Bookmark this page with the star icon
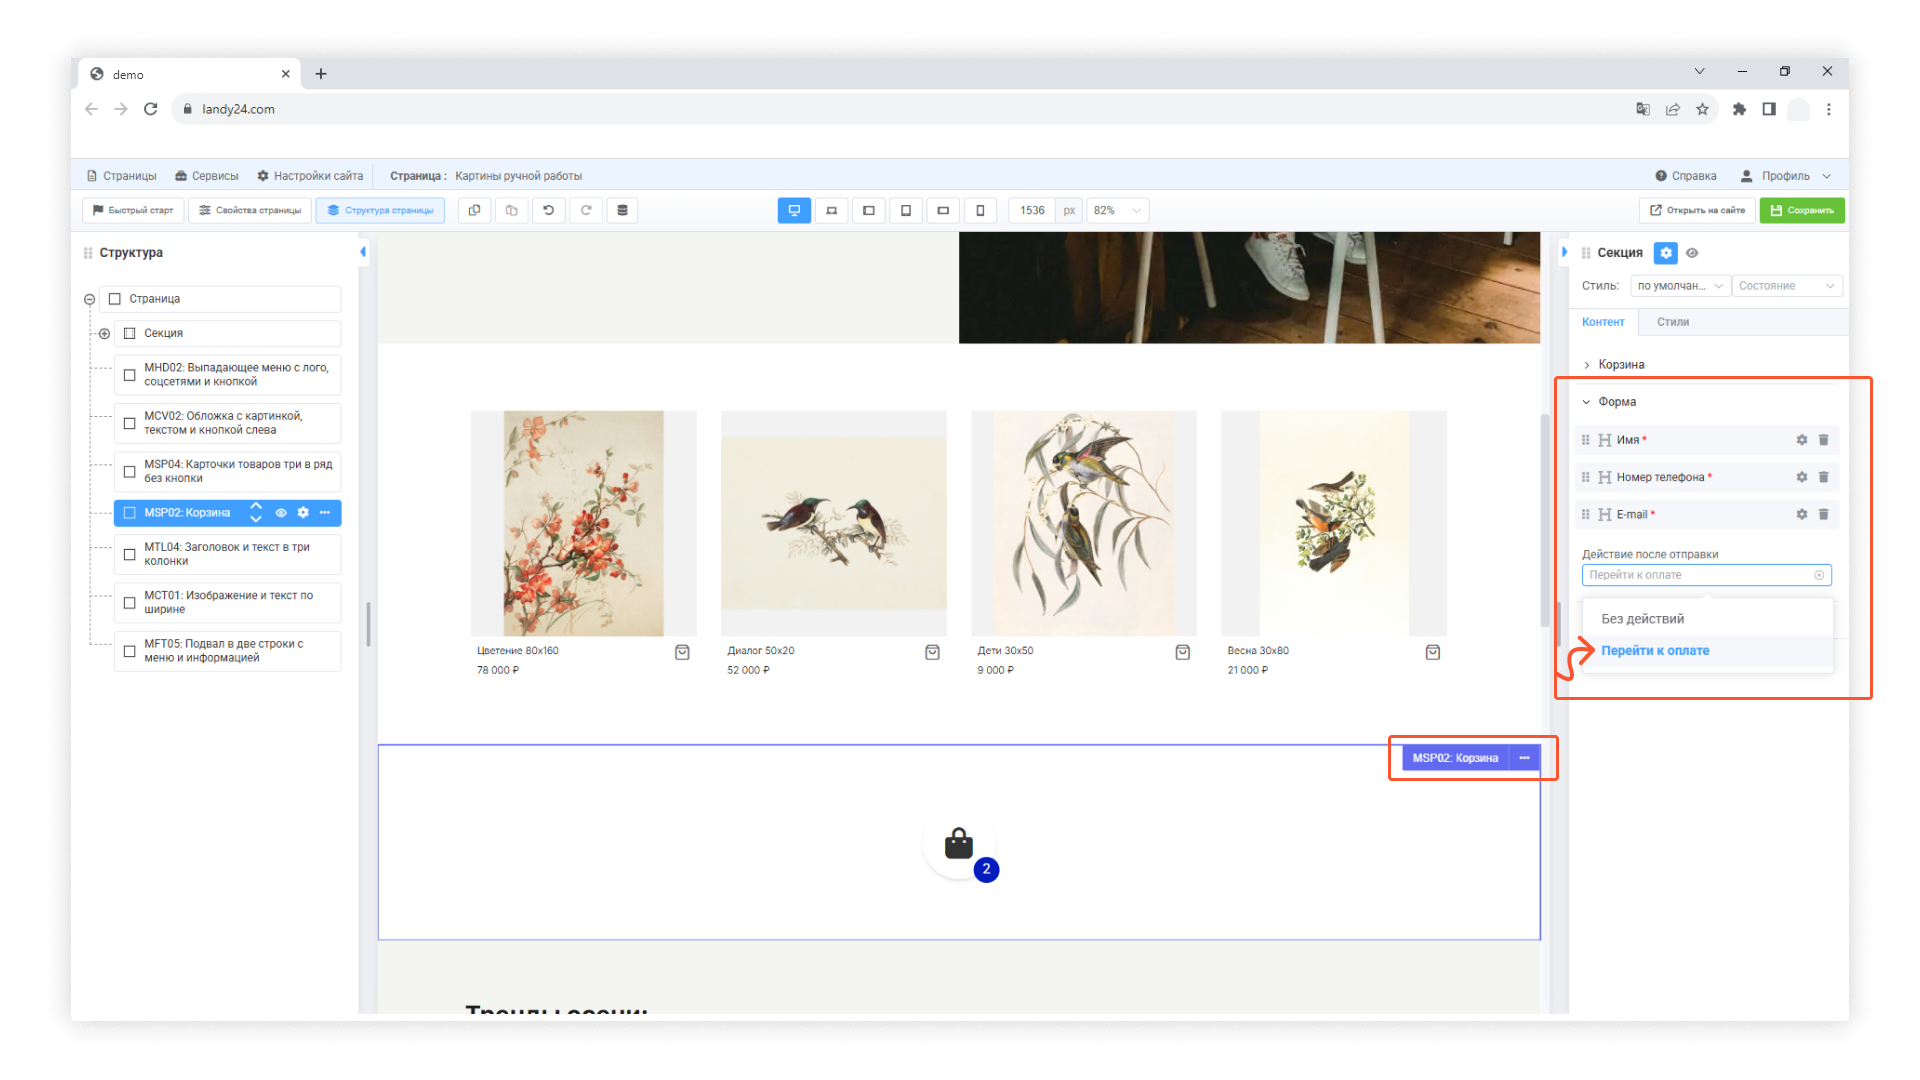The height and width of the screenshot is (1080, 1920). [x=1703, y=109]
